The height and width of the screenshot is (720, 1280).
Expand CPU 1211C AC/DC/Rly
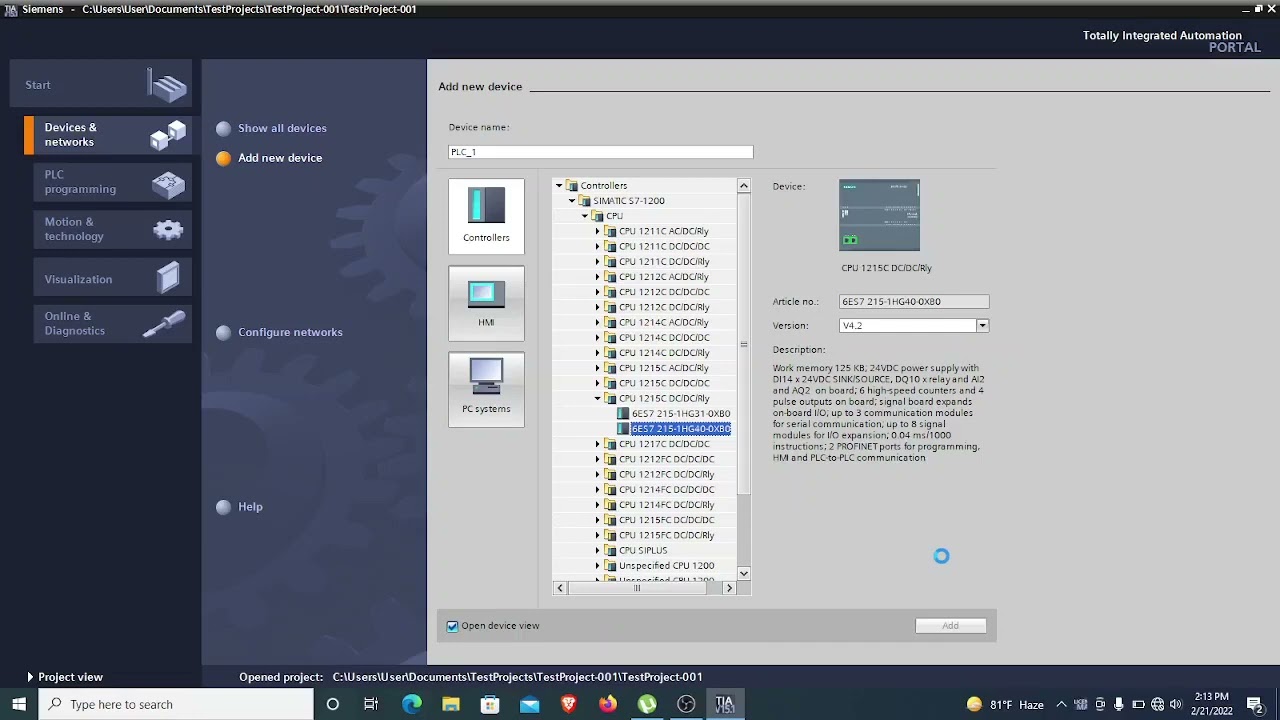point(598,231)
